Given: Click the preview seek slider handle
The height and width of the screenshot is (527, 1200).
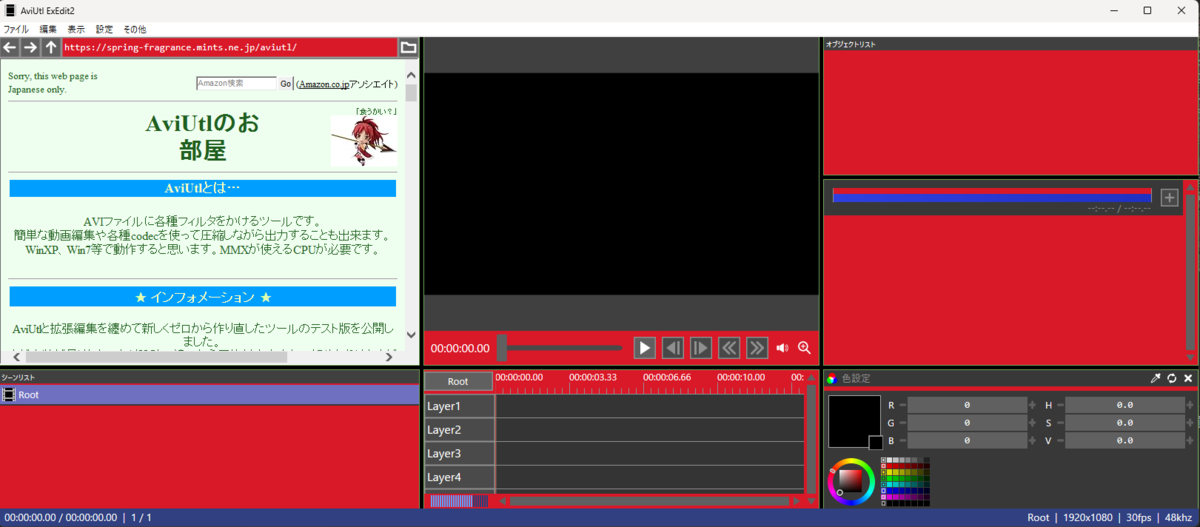Looking at the screenshot, I should tap(502, 348).
